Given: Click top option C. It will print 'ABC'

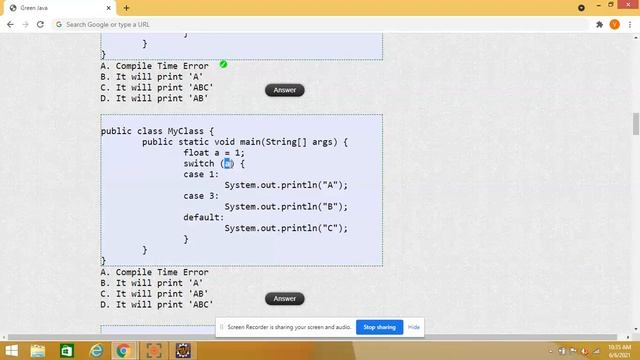Looking at the screenshot, I should [x=157, y=88].
